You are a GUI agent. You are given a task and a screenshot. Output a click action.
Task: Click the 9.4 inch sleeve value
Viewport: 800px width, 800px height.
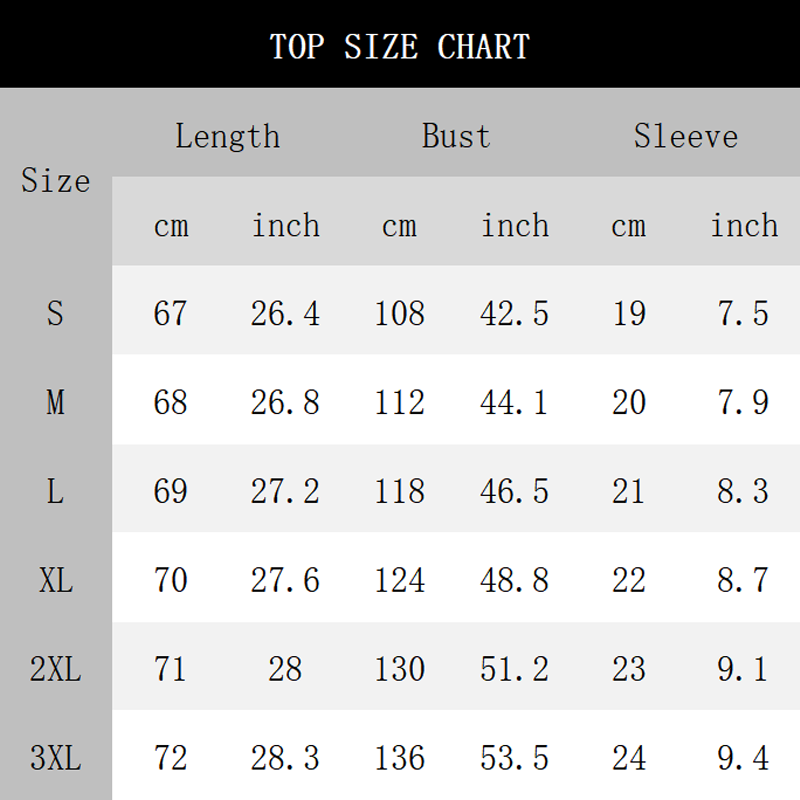(x=743, y=758)
